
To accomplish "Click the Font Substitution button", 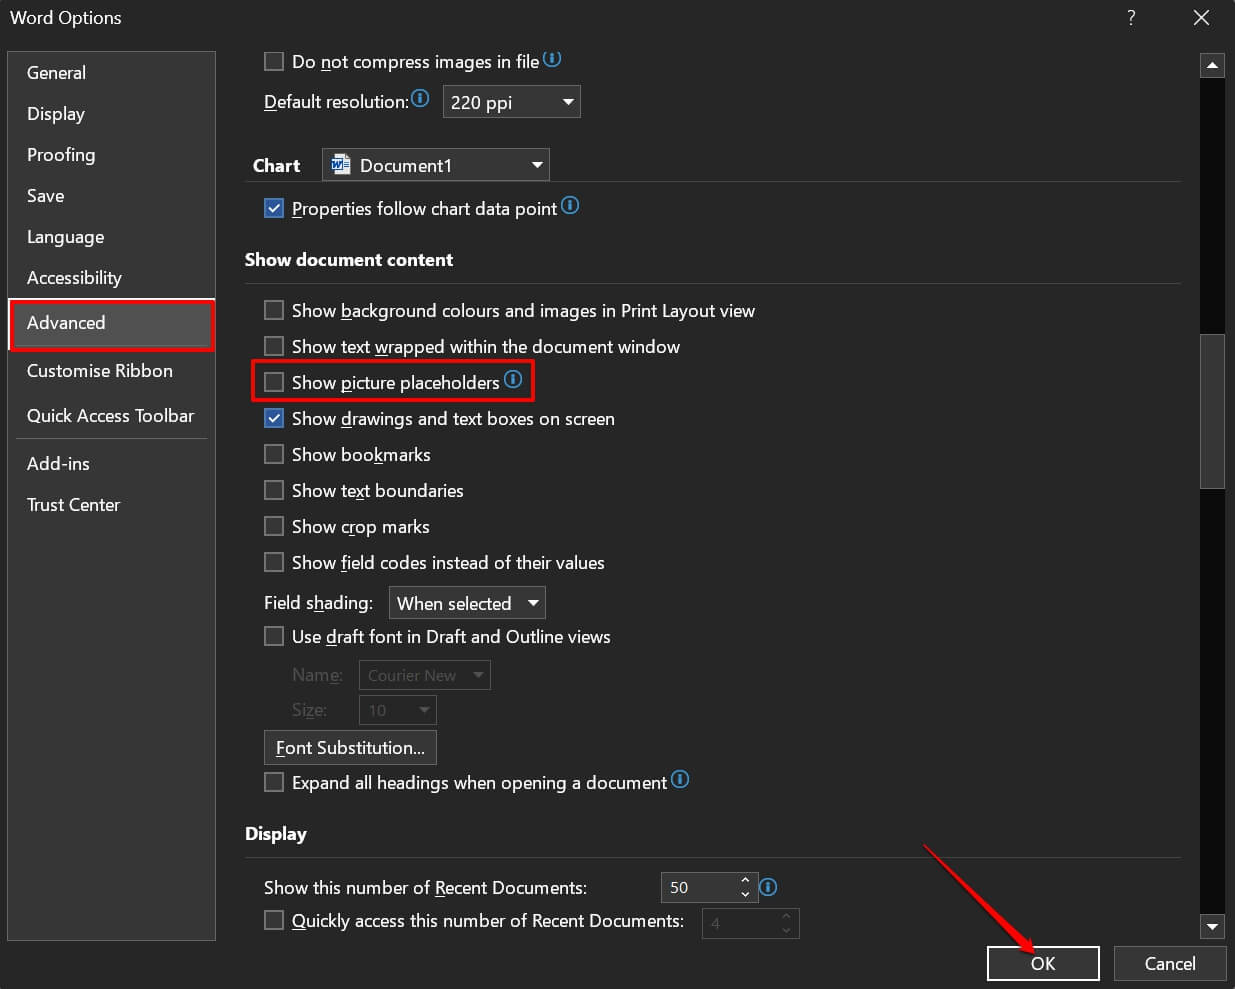I will (350, 747).
